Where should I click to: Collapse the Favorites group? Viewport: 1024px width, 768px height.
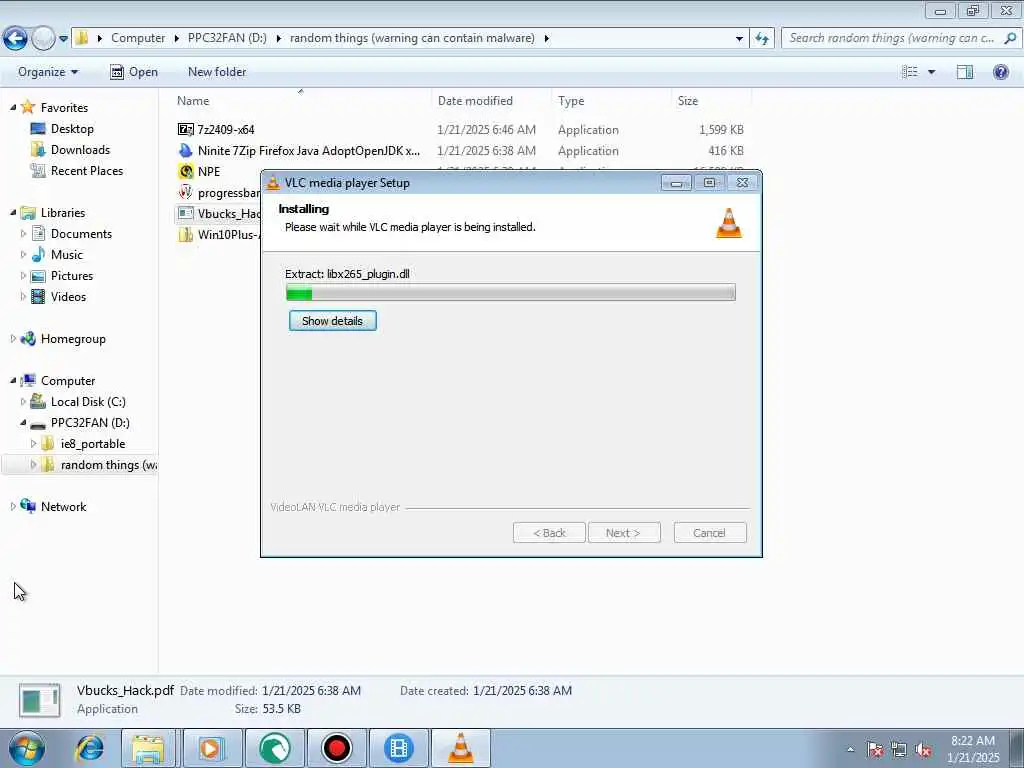click(x=13, y=107)
